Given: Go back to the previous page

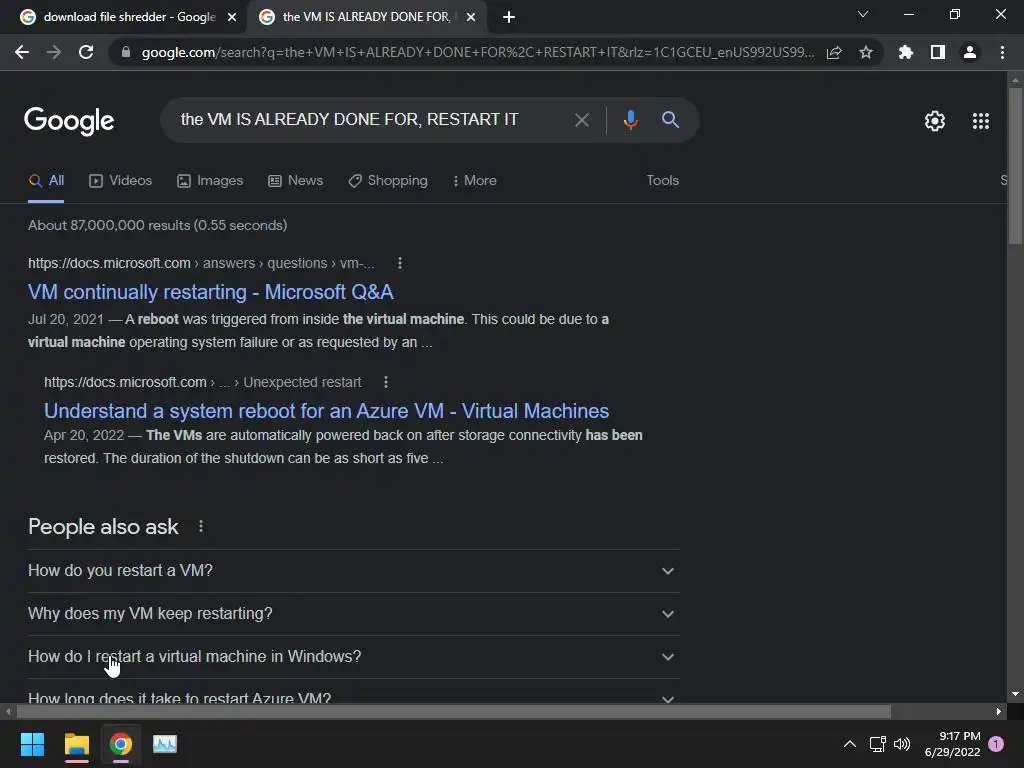Looking at the screenshot, I should [22, 52].
